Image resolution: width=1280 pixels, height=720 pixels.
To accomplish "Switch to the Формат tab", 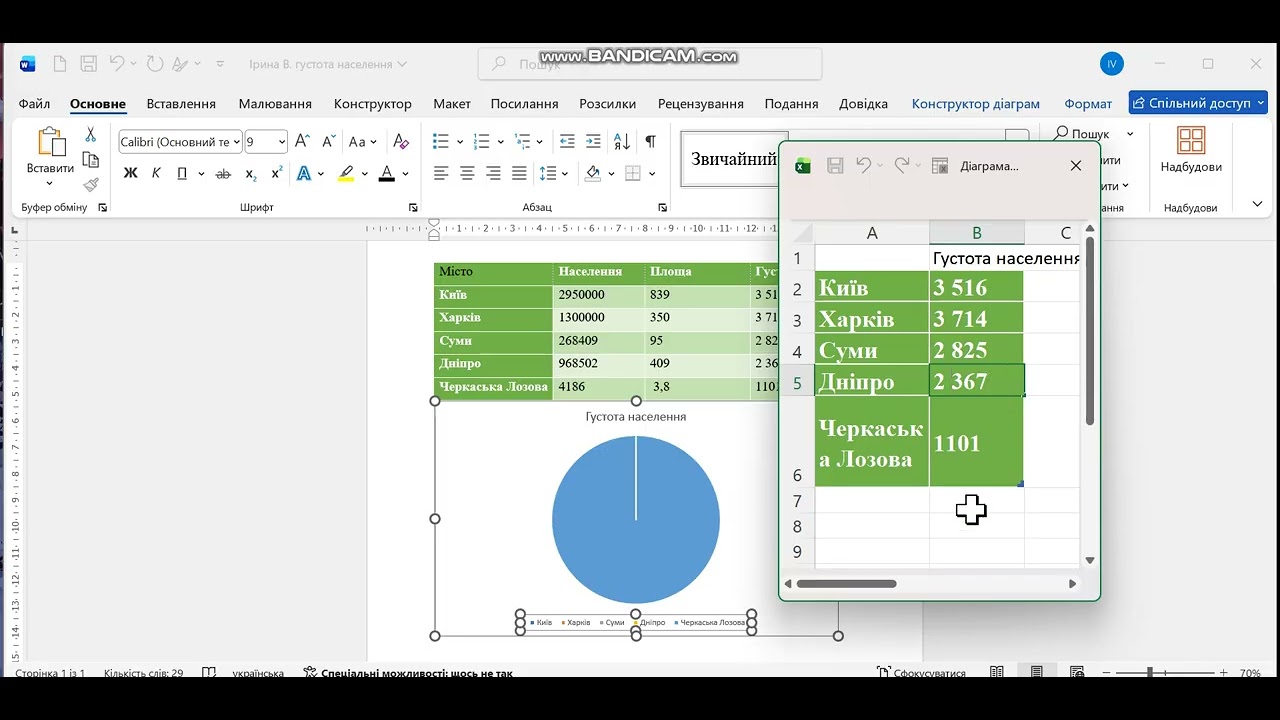I will click(1088, 104).
